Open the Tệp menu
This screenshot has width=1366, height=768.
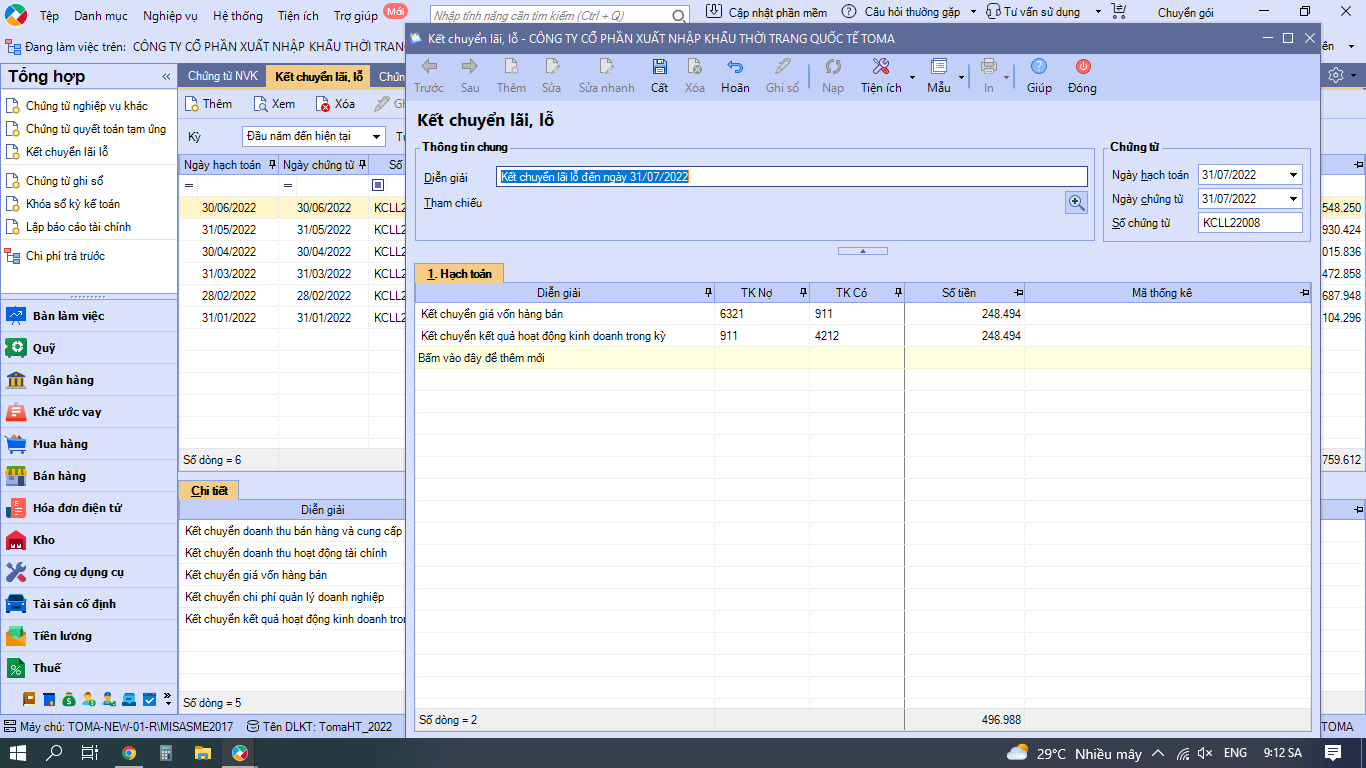(x=49, y=16)
